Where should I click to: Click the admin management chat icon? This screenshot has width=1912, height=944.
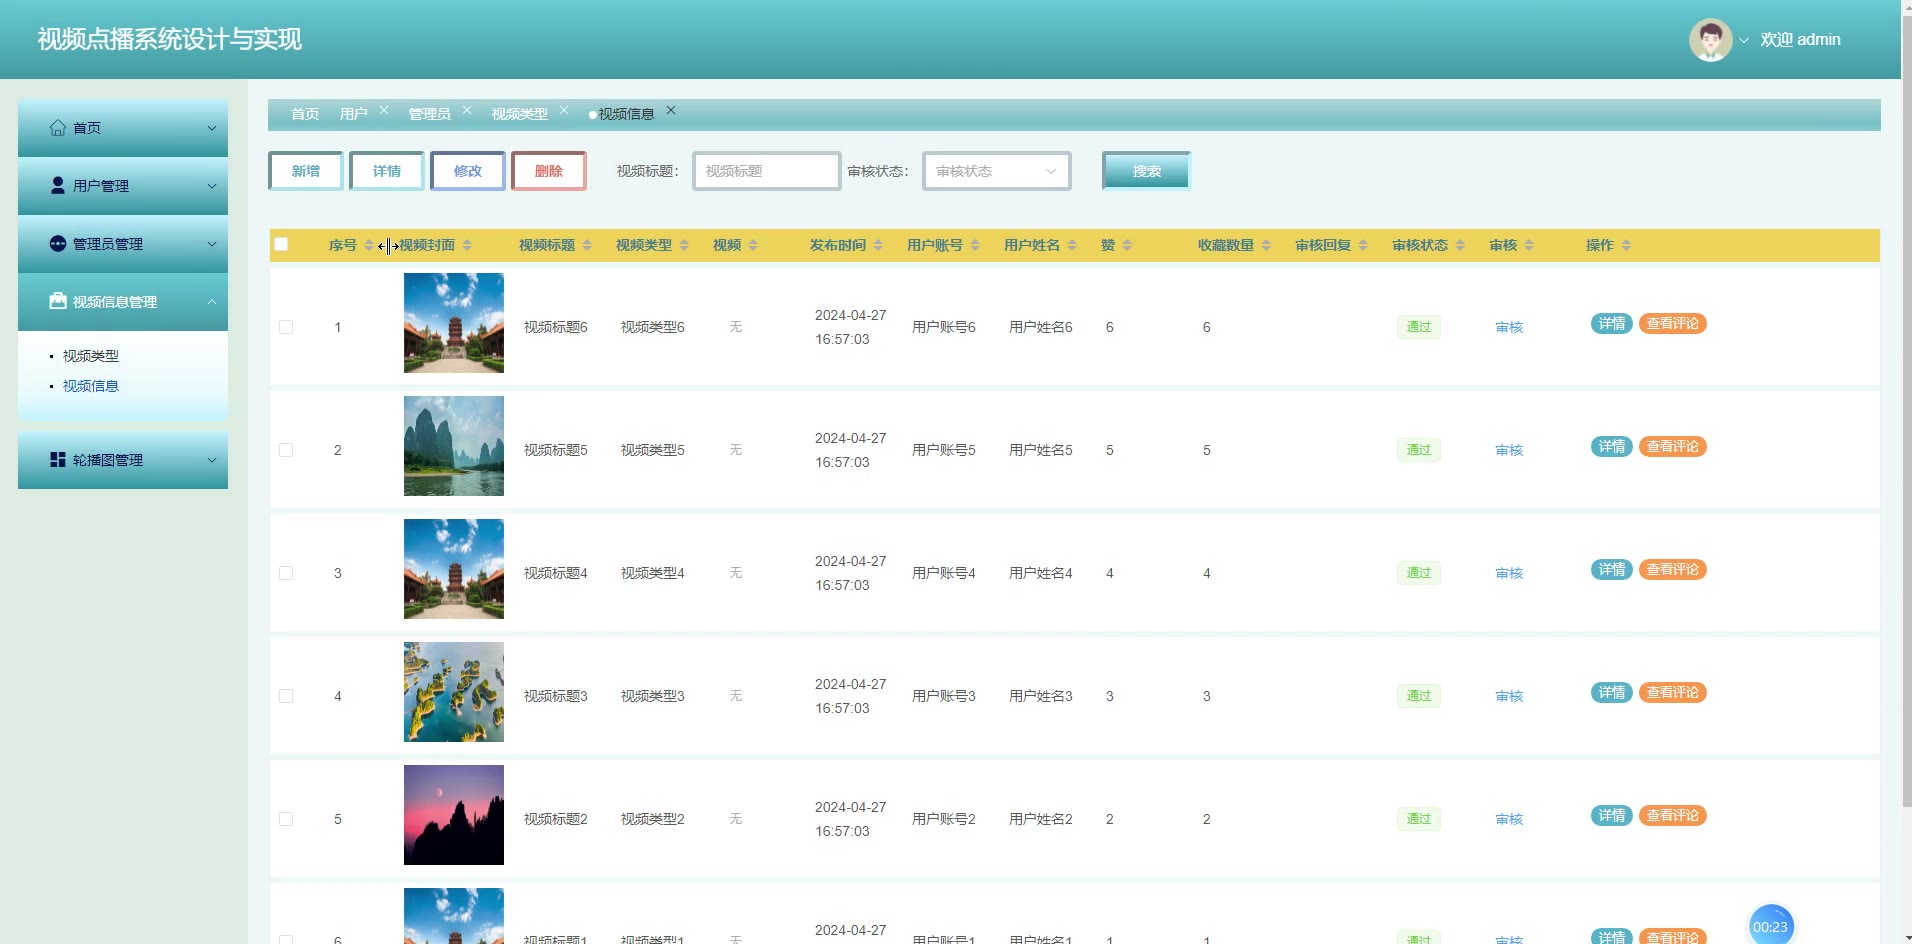[x=58, y=244]
